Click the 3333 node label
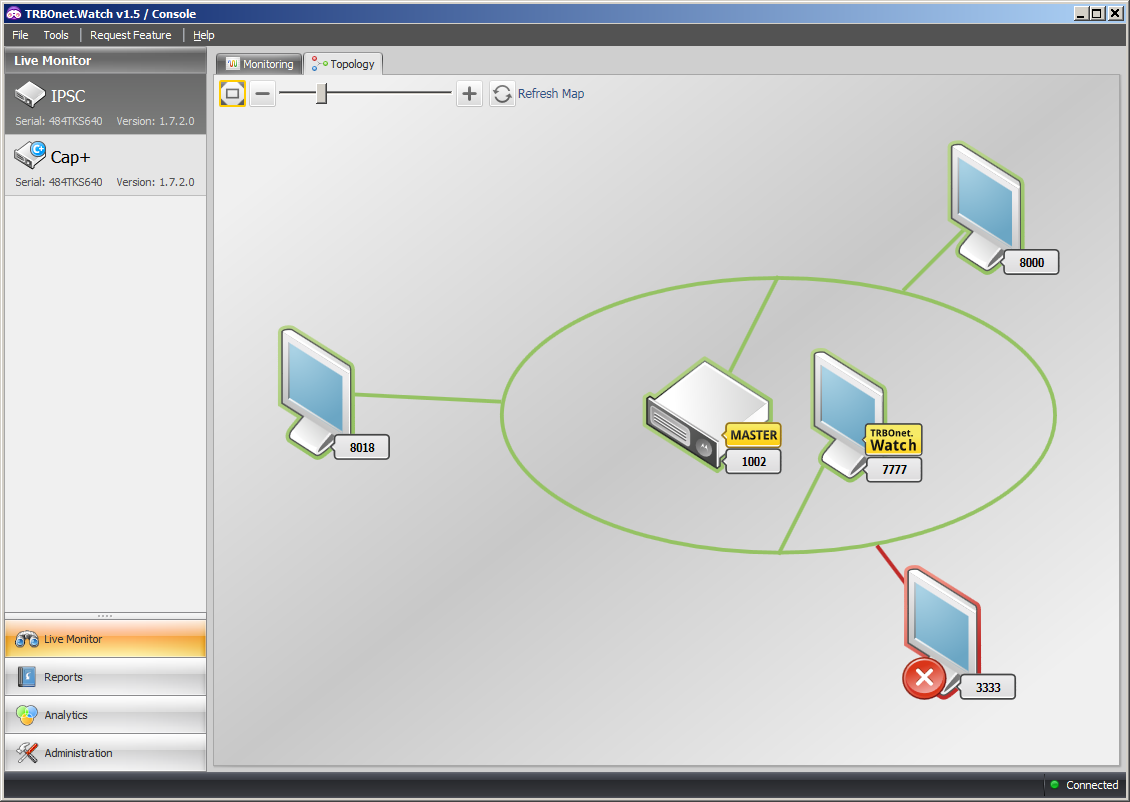1130x802 pixels. tap(988, 687)
